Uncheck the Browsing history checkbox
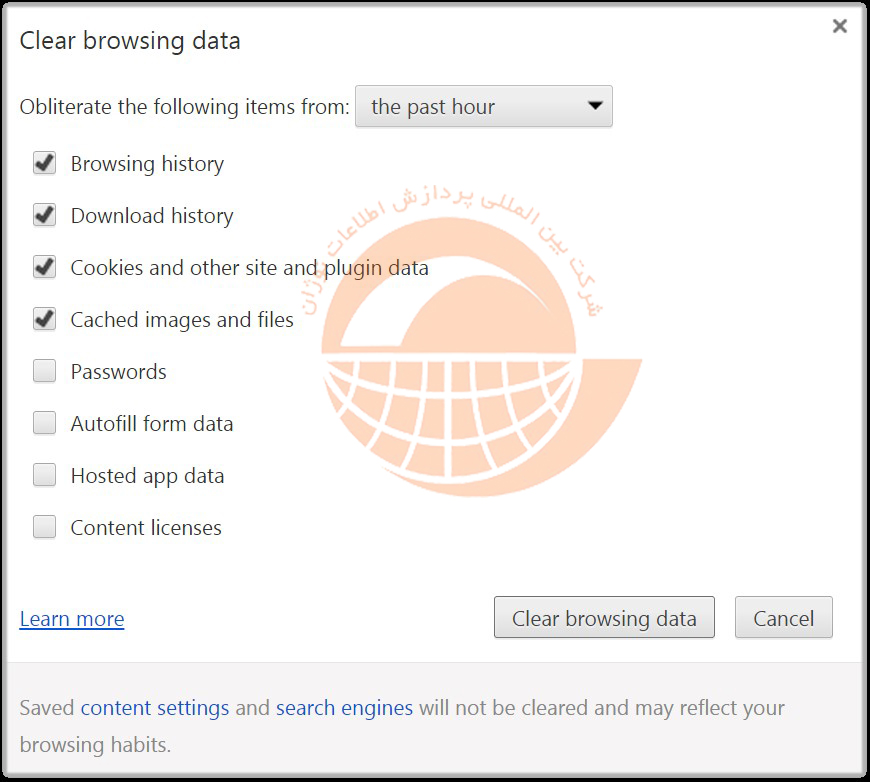The image size is (870, 782). (44, 163)
